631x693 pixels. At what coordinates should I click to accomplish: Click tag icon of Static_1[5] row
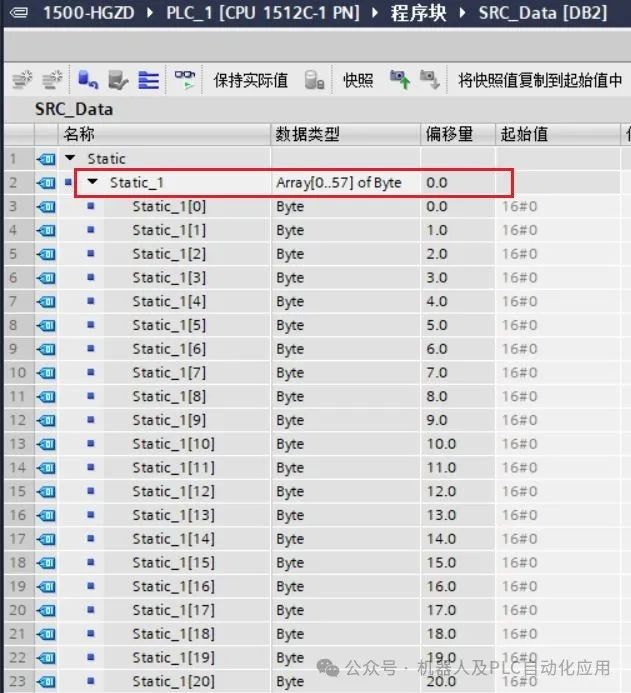46,325
